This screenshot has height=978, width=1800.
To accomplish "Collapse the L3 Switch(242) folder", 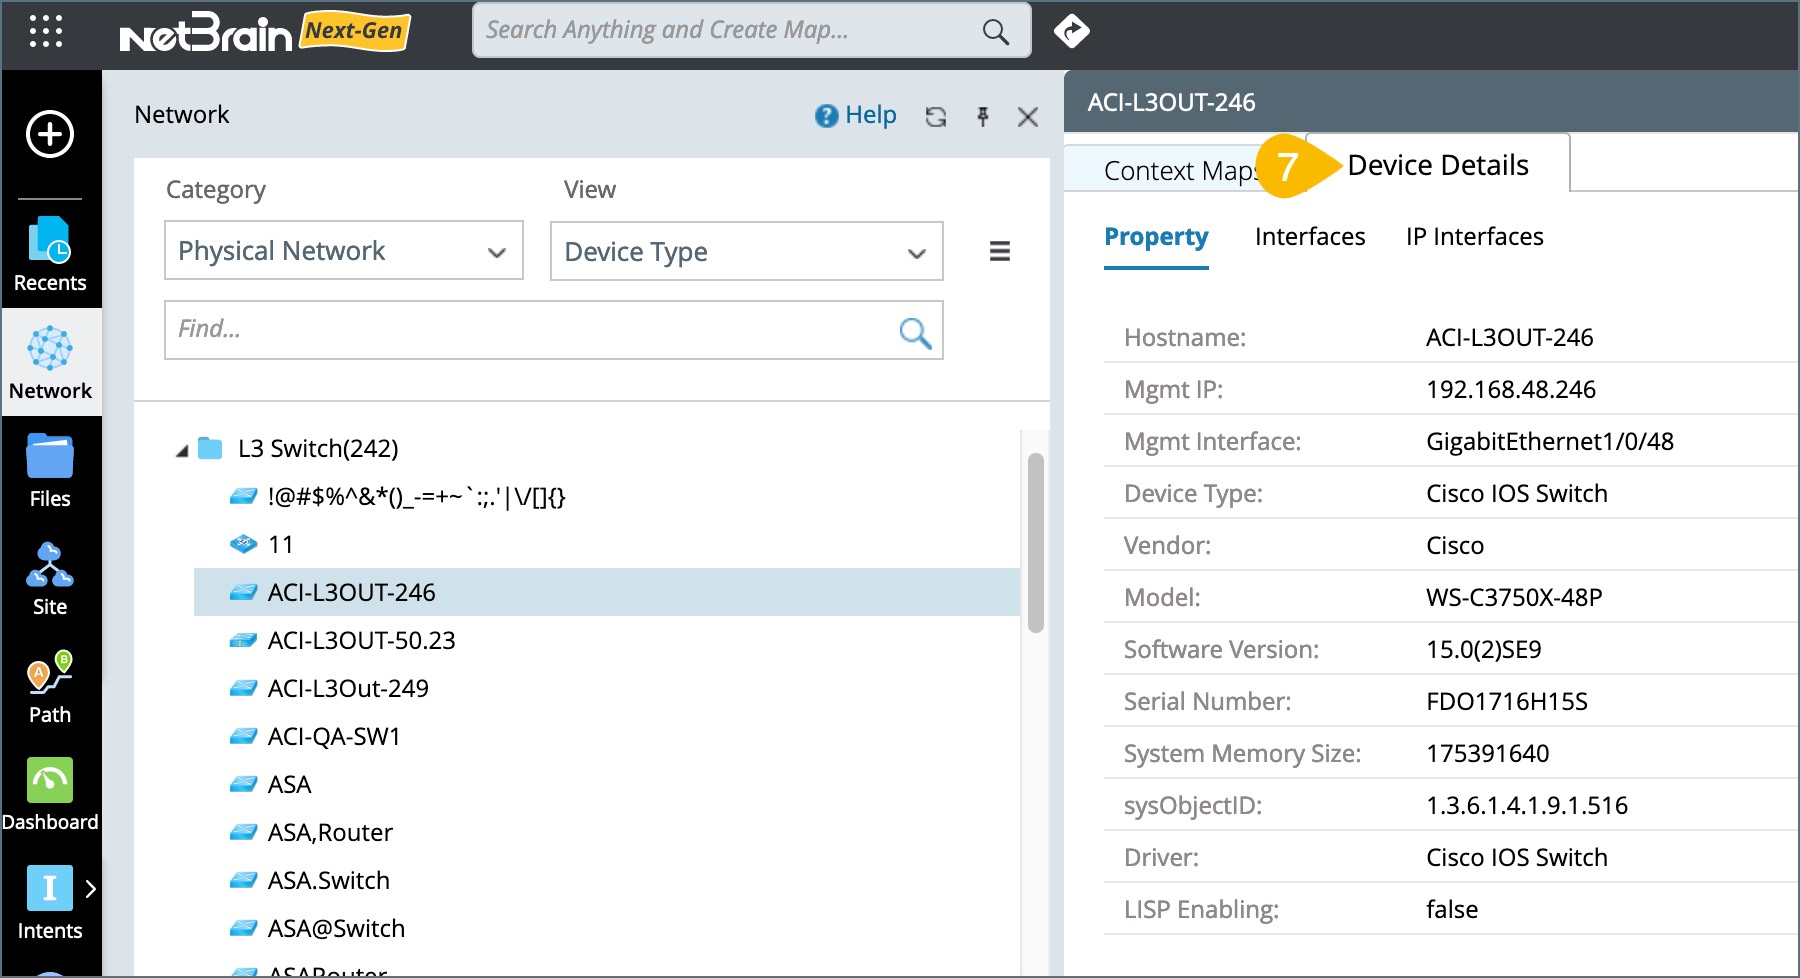I will (x=182, y=451).
